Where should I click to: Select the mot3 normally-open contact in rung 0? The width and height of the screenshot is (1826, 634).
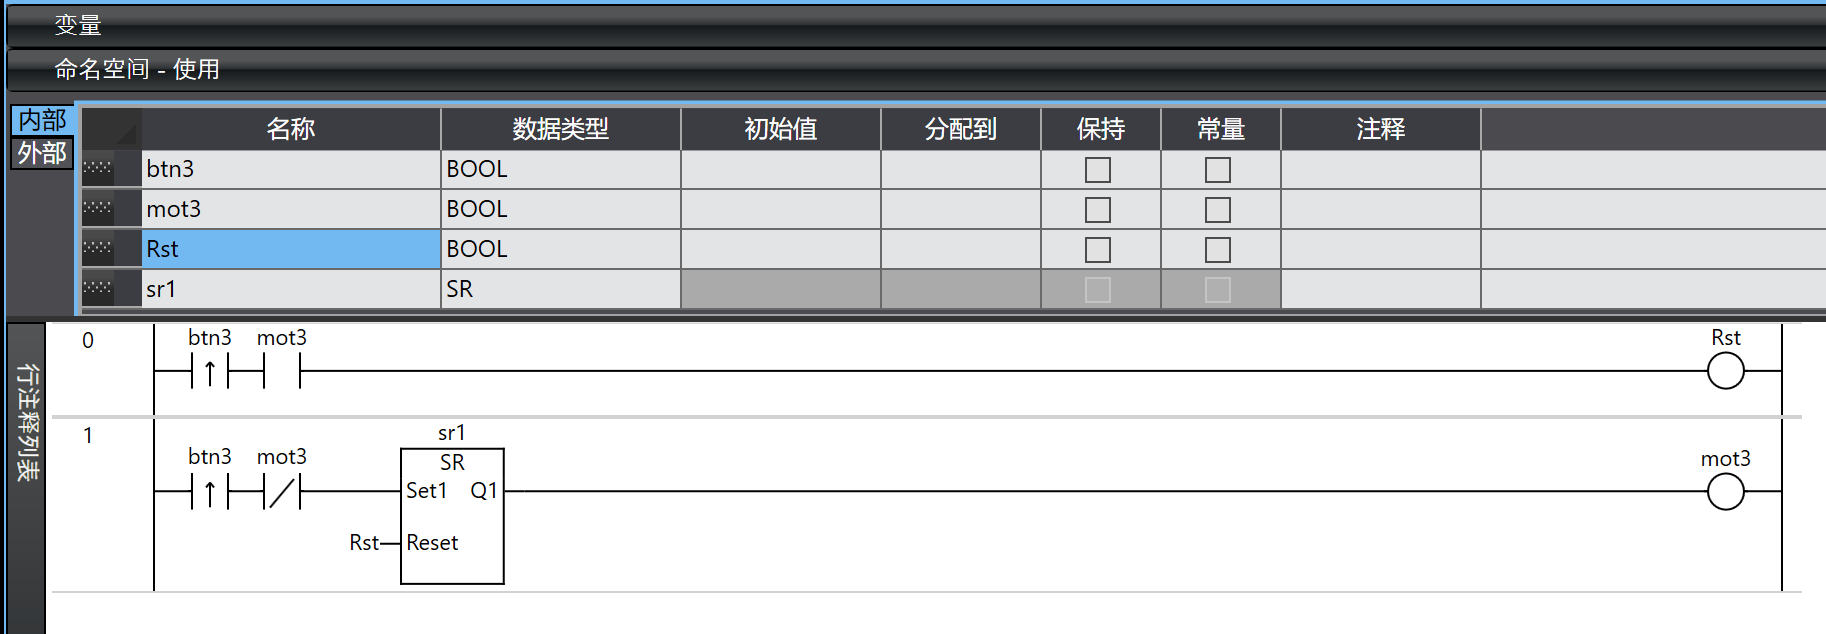point(282,372)
